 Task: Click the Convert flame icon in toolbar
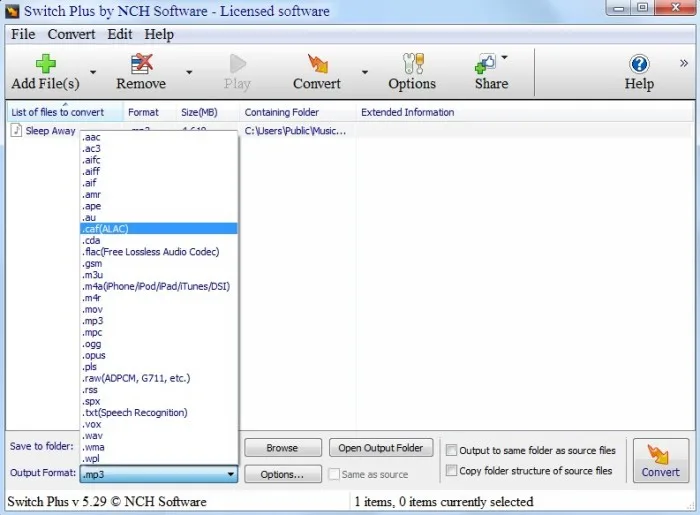click(x=317, y=64)
